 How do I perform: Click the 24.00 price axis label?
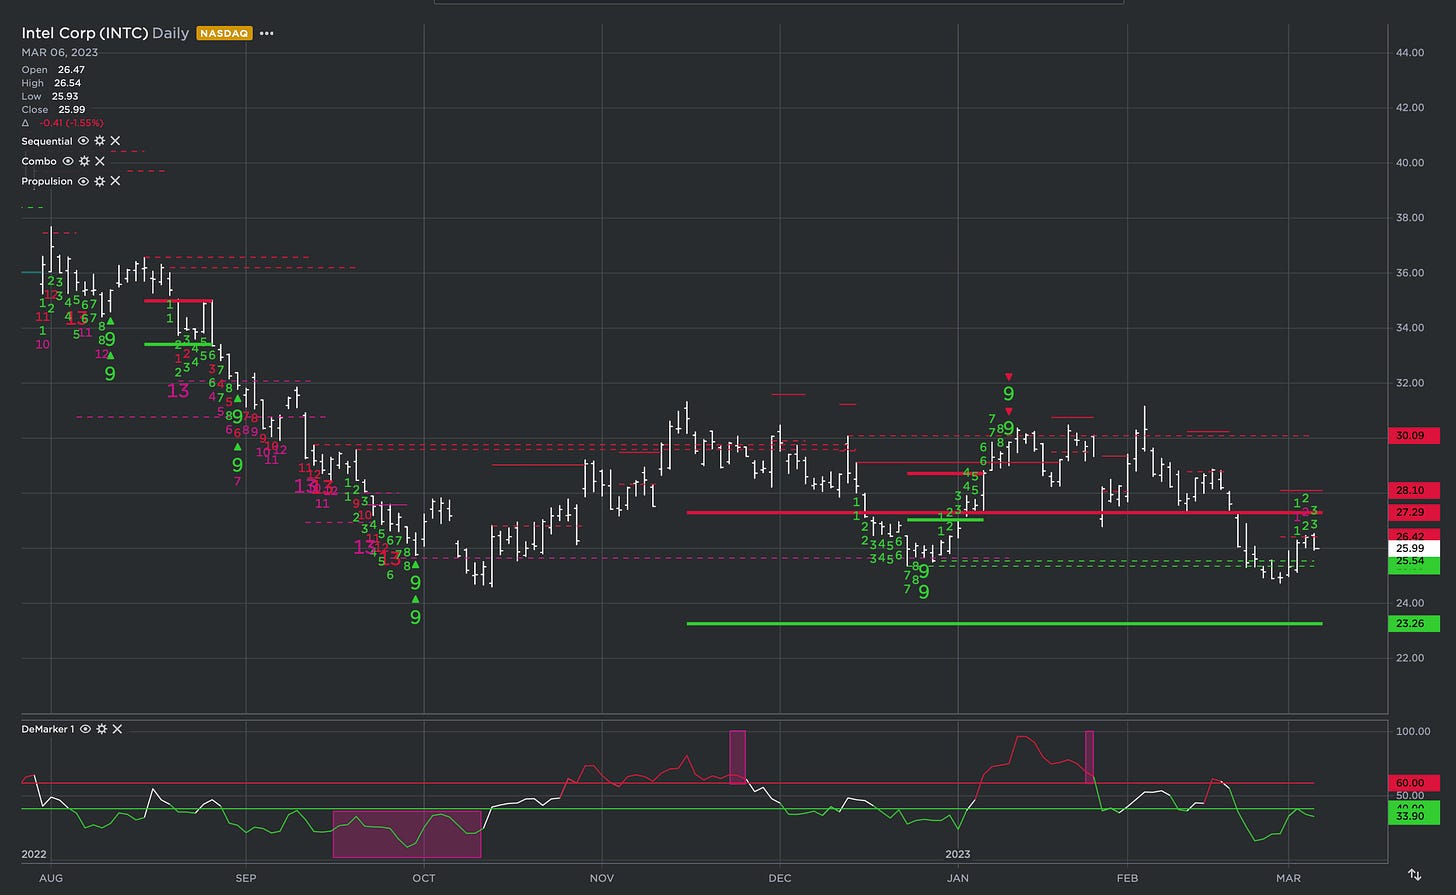1410,603
